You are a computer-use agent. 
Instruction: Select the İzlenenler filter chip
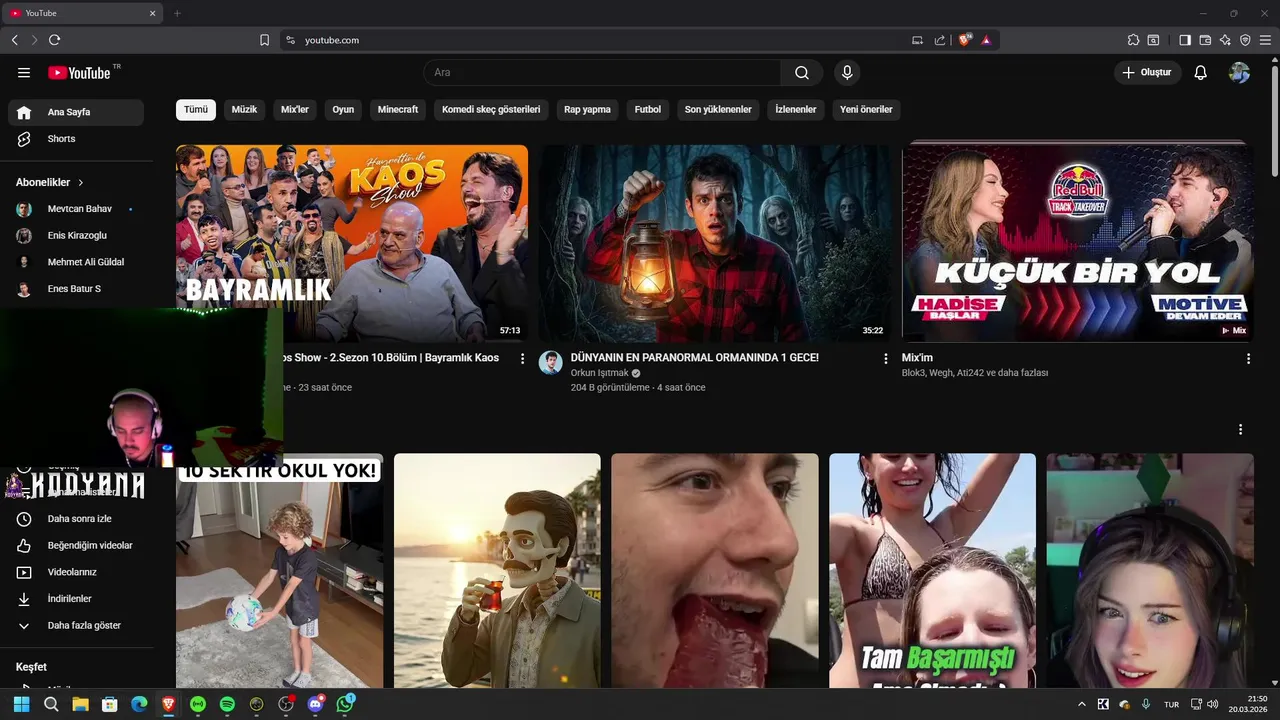coord(796,109)
